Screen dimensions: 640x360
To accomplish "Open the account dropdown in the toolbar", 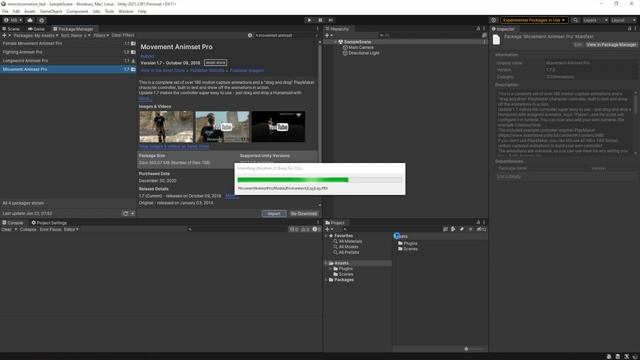I will tap(13, 20).
